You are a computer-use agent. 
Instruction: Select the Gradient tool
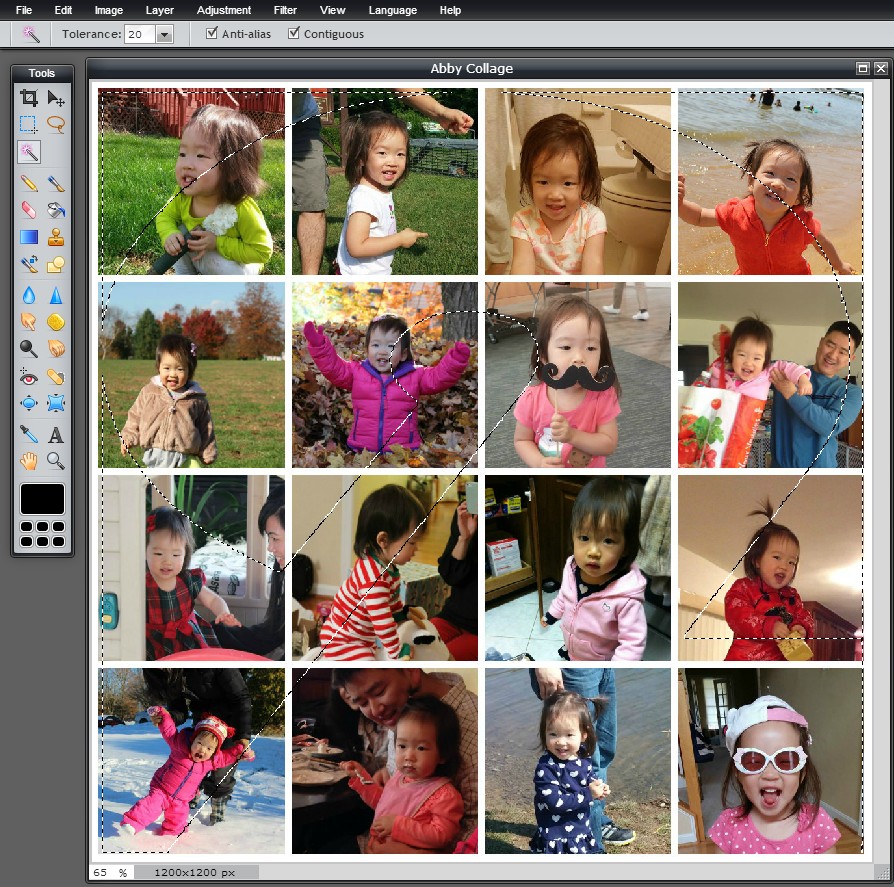(29, 237)
